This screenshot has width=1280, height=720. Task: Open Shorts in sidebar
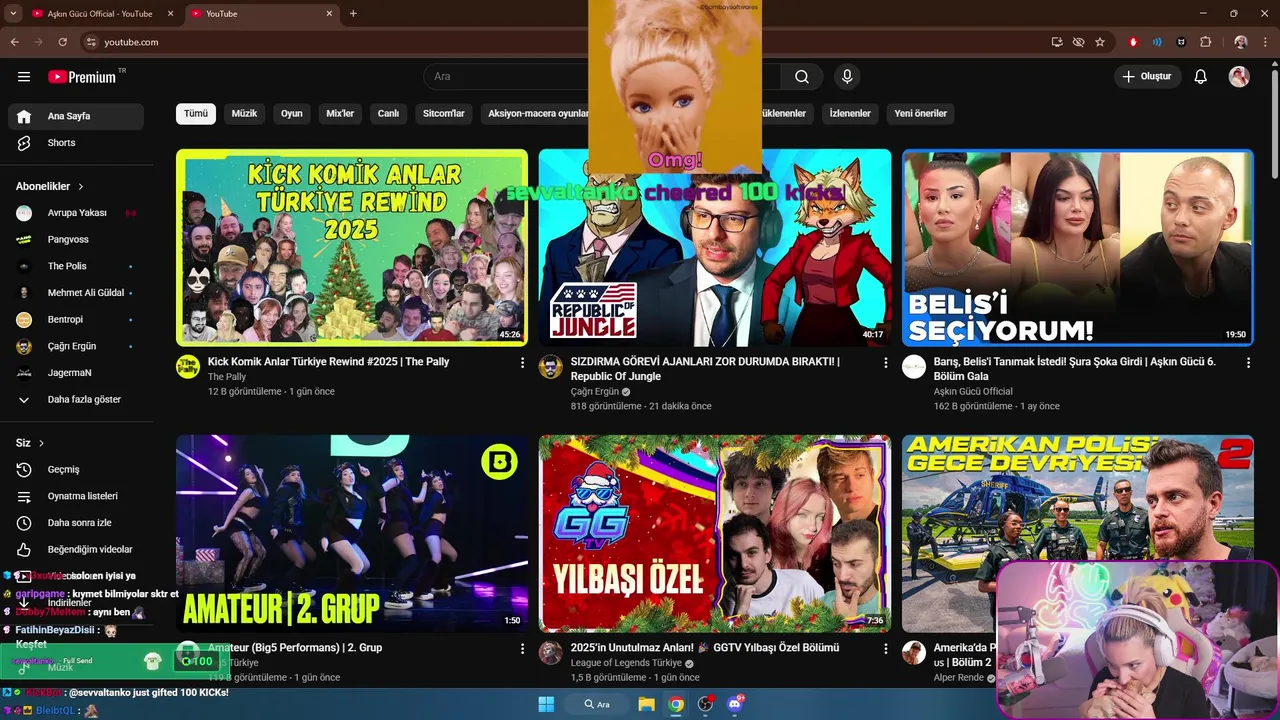76,143
